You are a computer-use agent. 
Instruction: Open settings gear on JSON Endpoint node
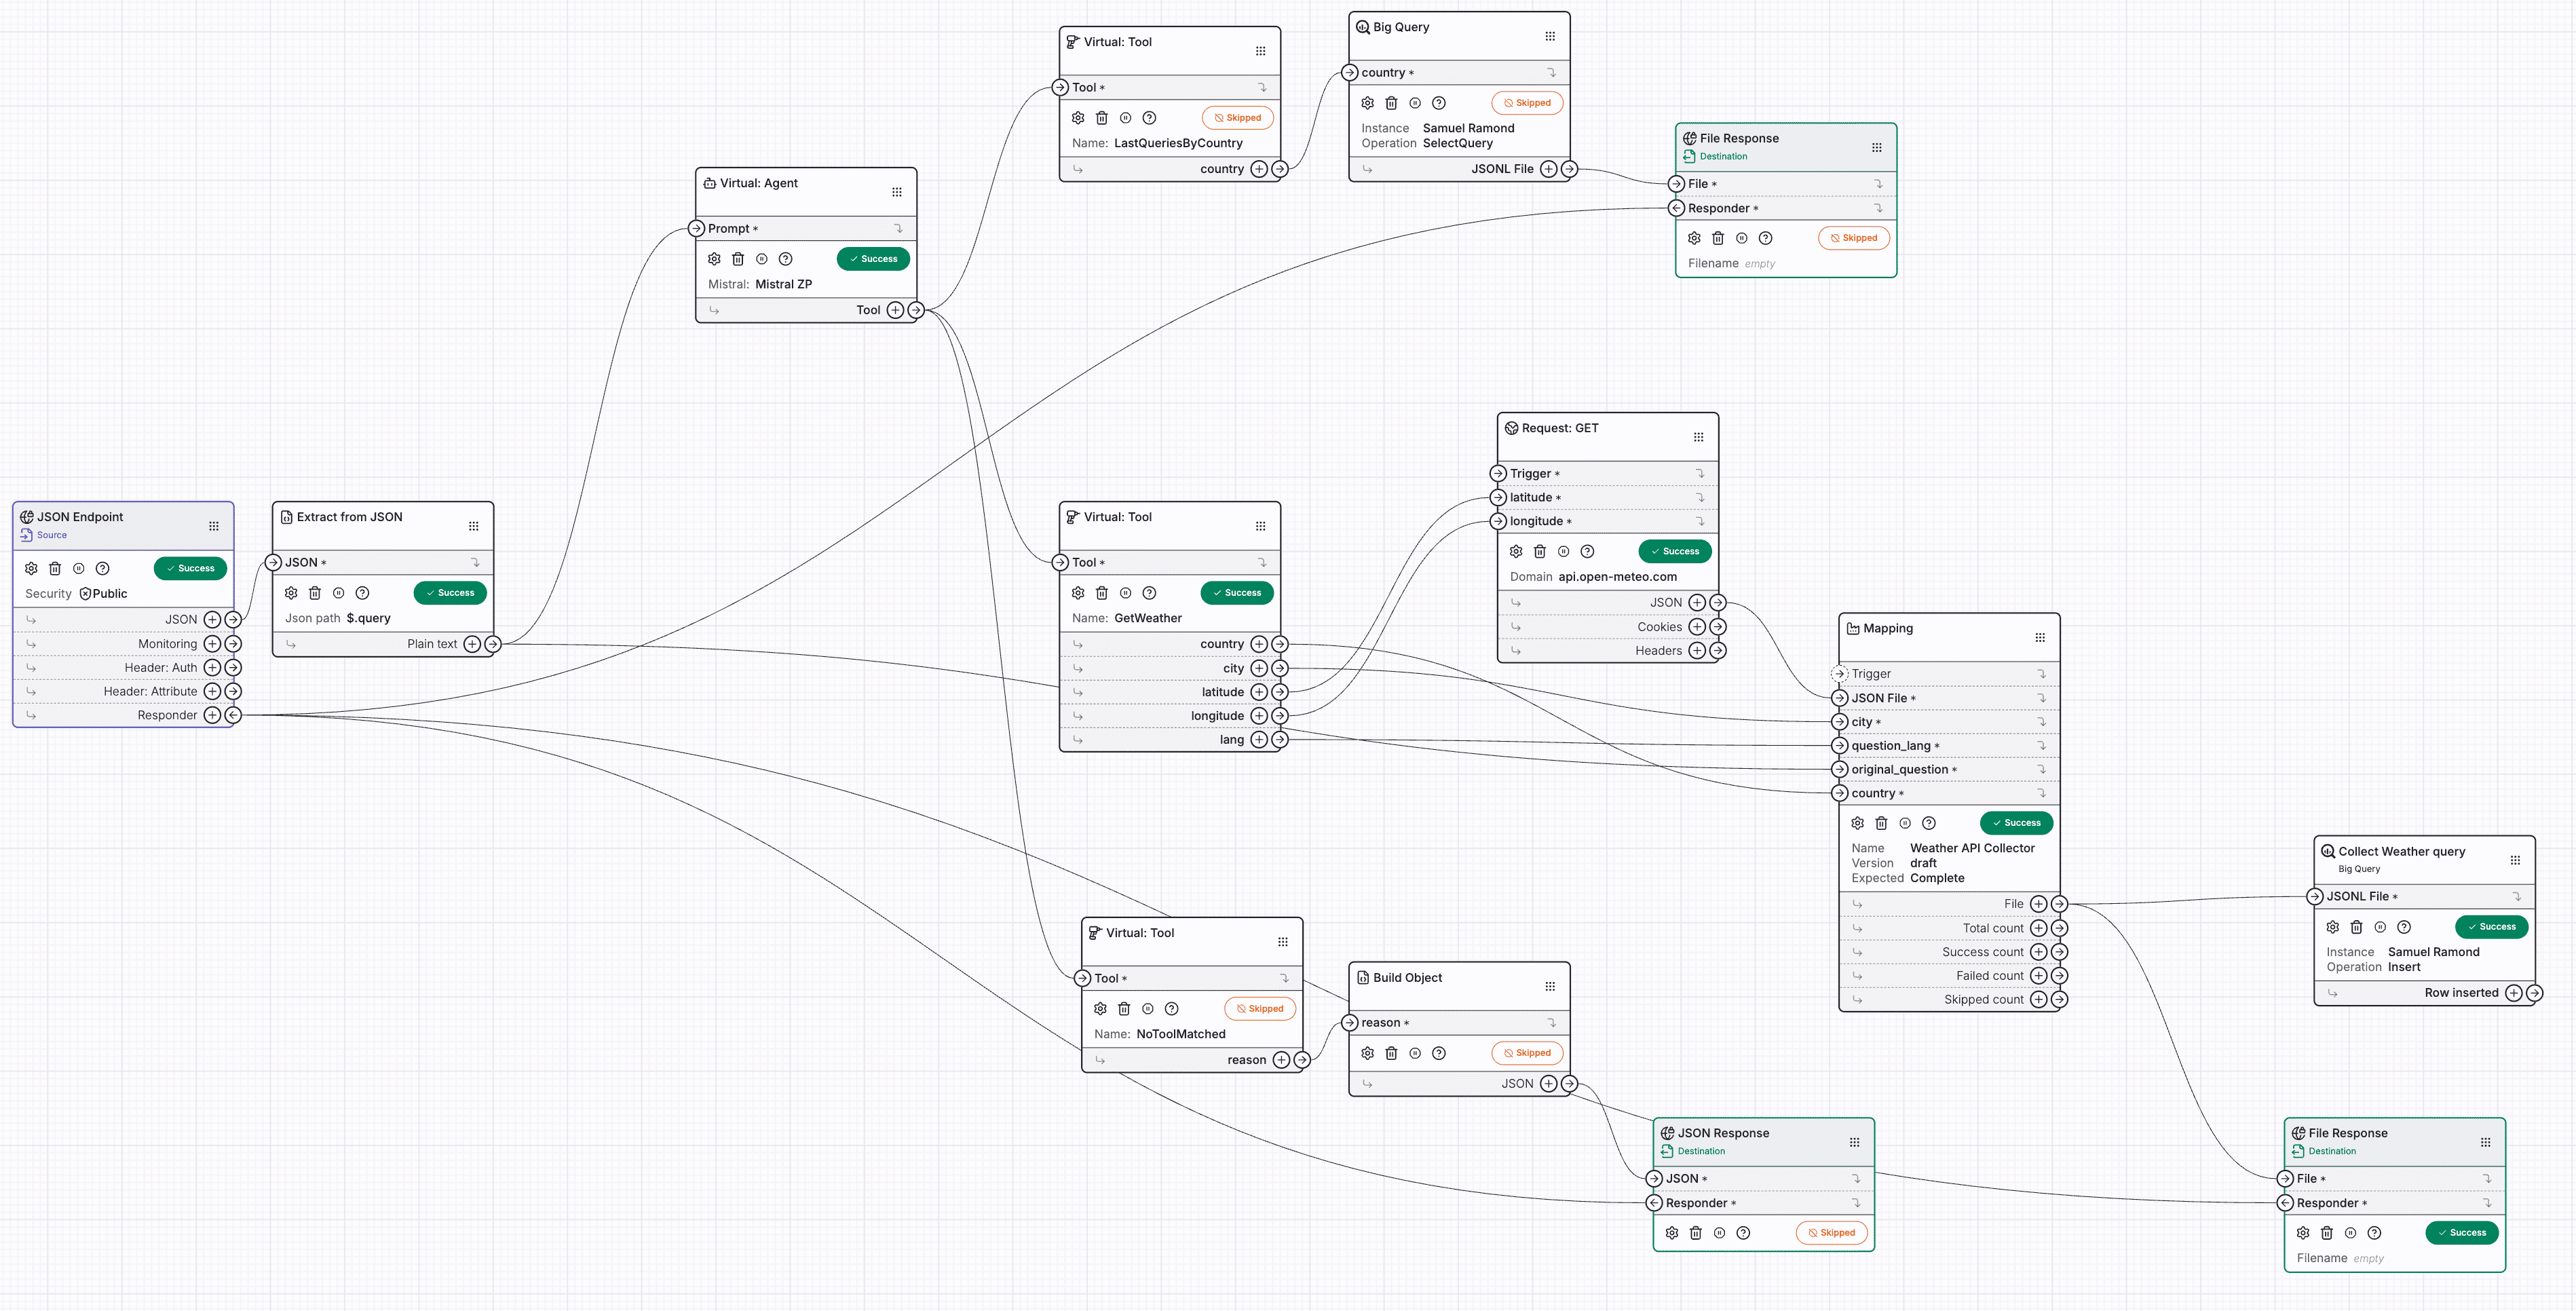[31, 568]
